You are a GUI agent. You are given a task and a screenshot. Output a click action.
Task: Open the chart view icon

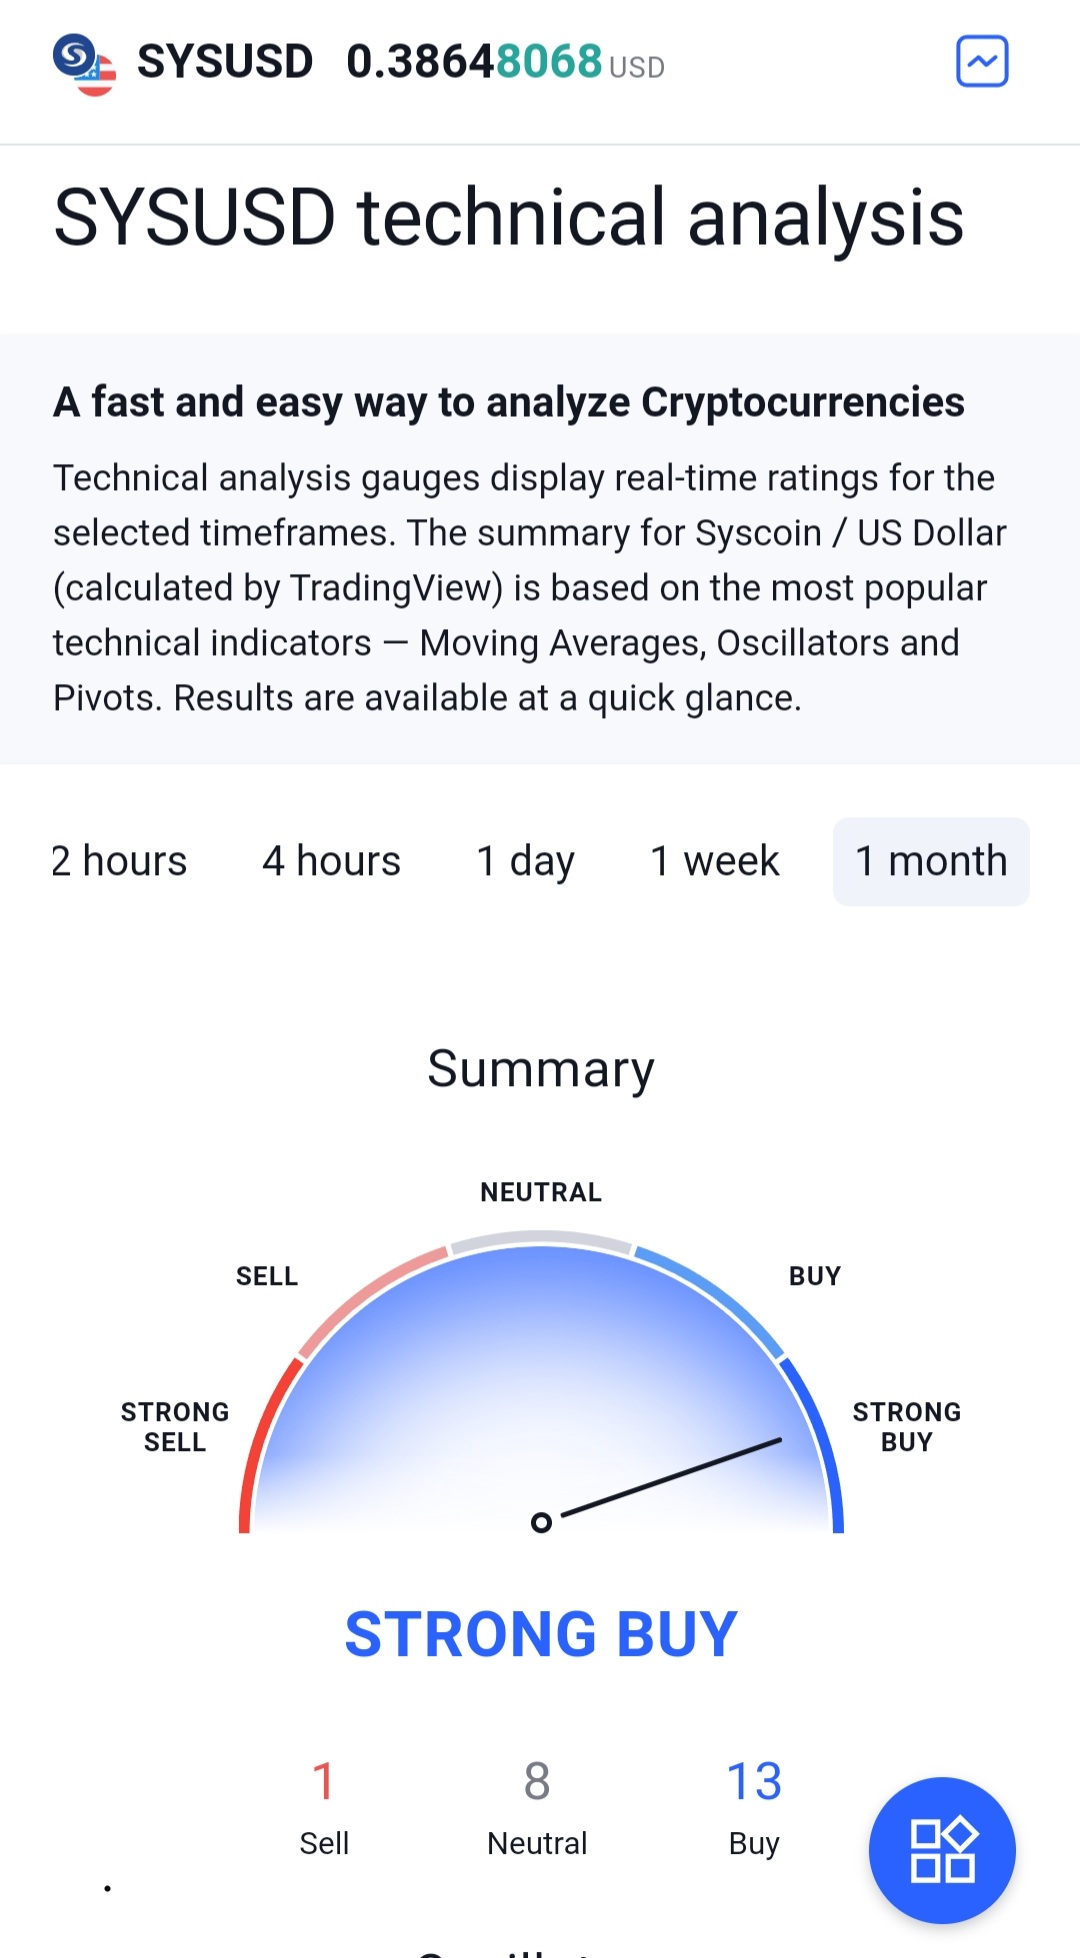click(x=982, y=62)
